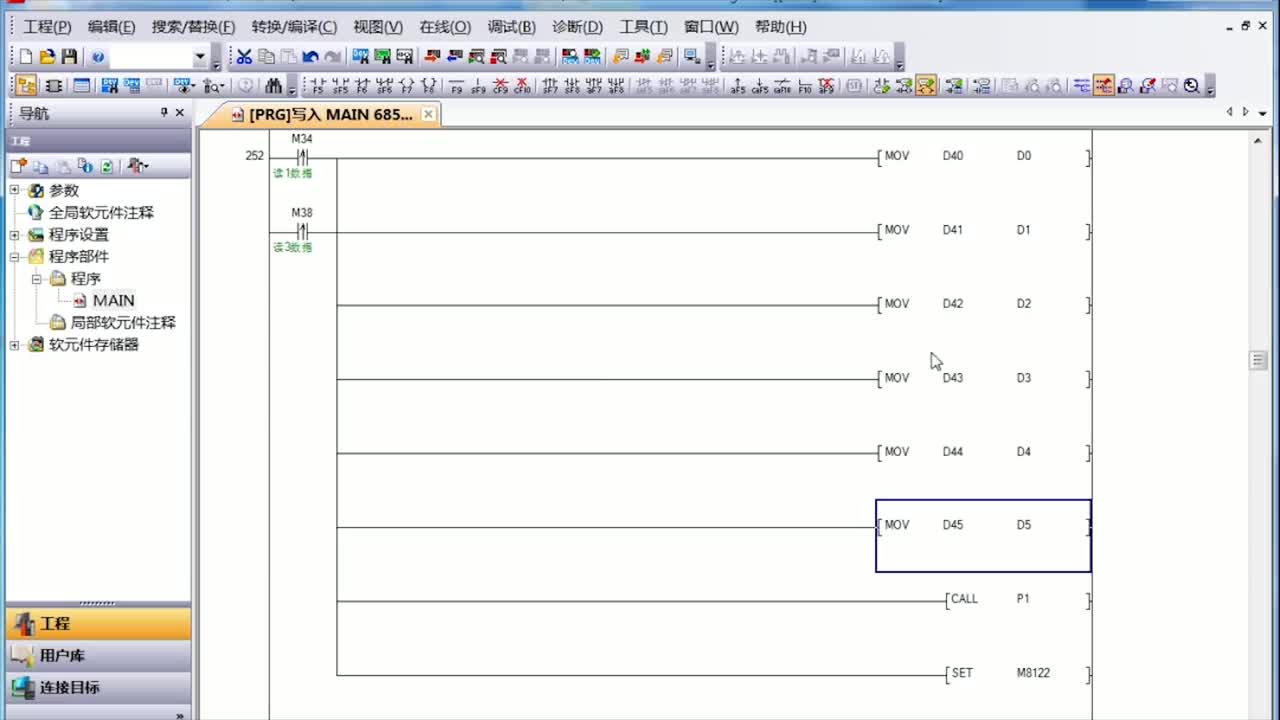Collapse the 程序 subfolder node

click(x=36, y=279)
